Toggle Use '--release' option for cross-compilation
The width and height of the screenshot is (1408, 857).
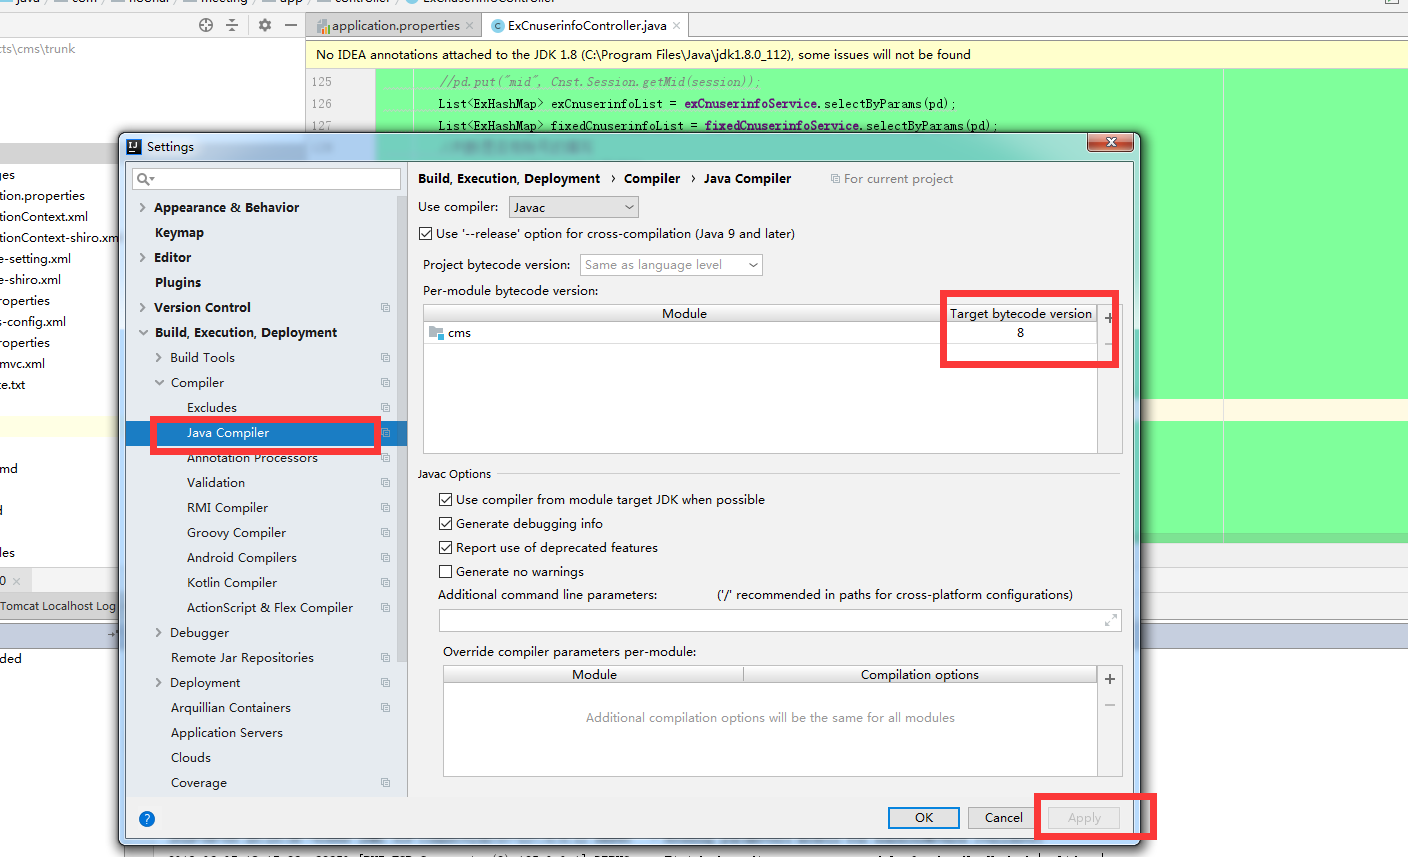(426, 234)
